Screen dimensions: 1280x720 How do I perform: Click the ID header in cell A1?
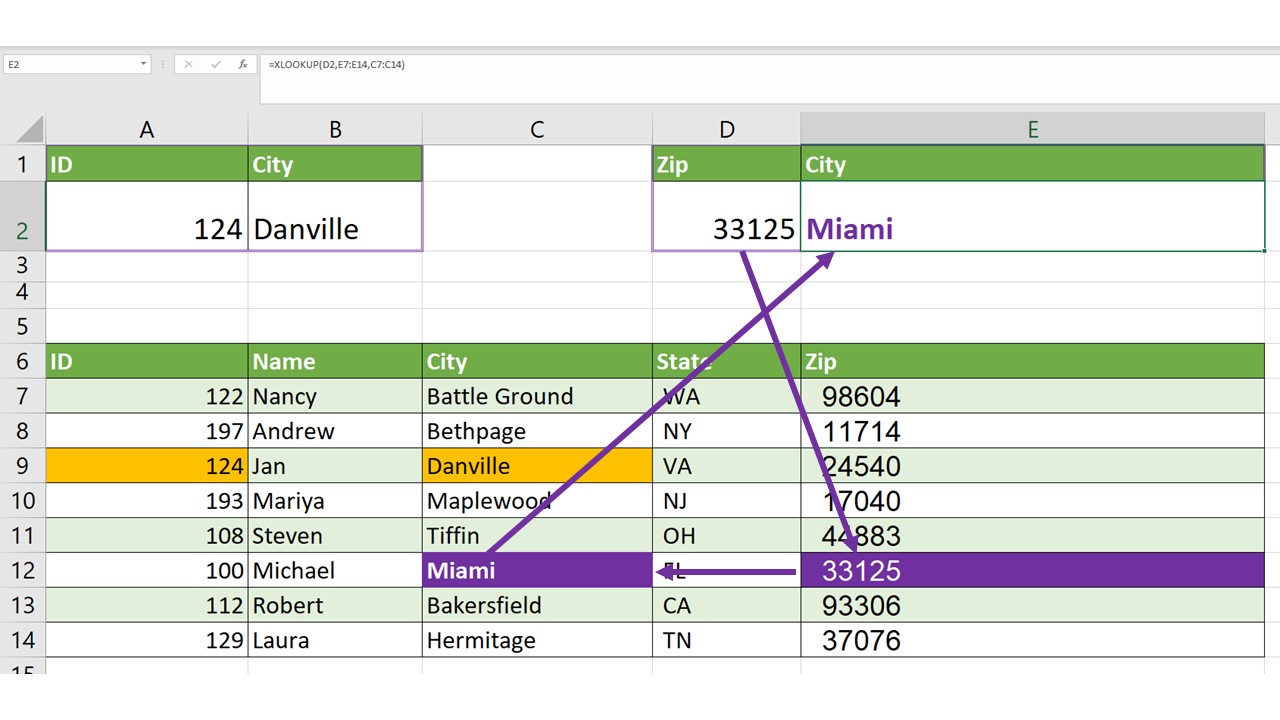pyautogui.click(x=147, y=164)
